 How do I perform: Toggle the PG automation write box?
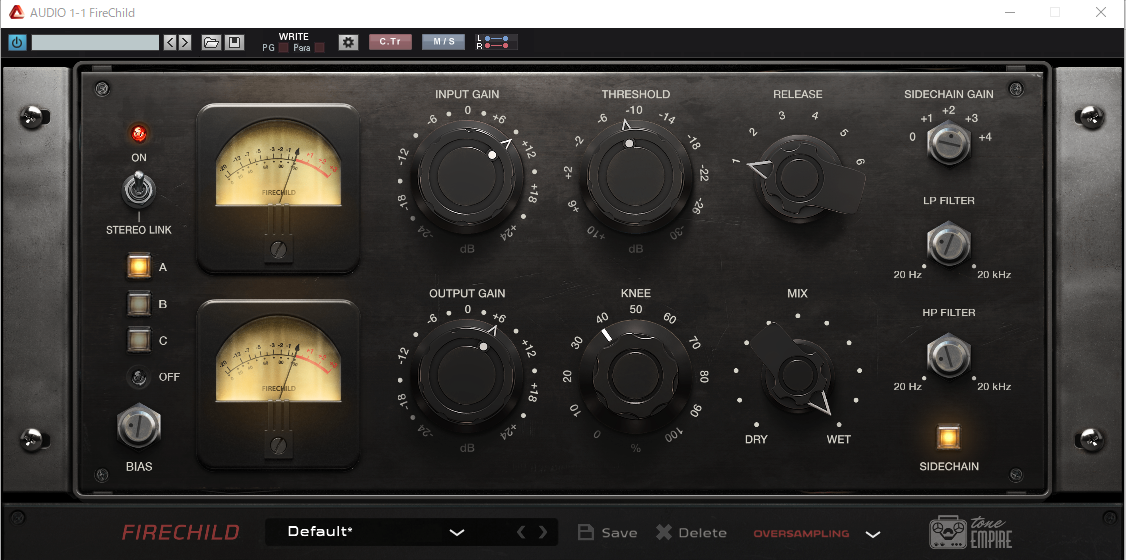coord(284,48)
